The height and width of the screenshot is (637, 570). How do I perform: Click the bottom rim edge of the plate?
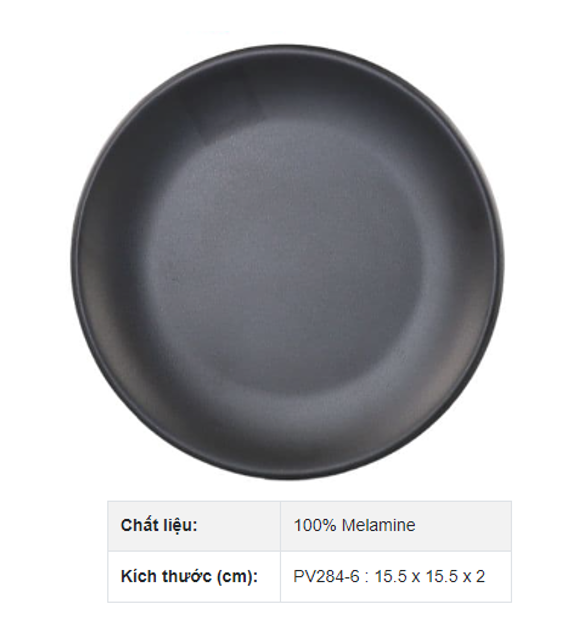coord(288,477)
